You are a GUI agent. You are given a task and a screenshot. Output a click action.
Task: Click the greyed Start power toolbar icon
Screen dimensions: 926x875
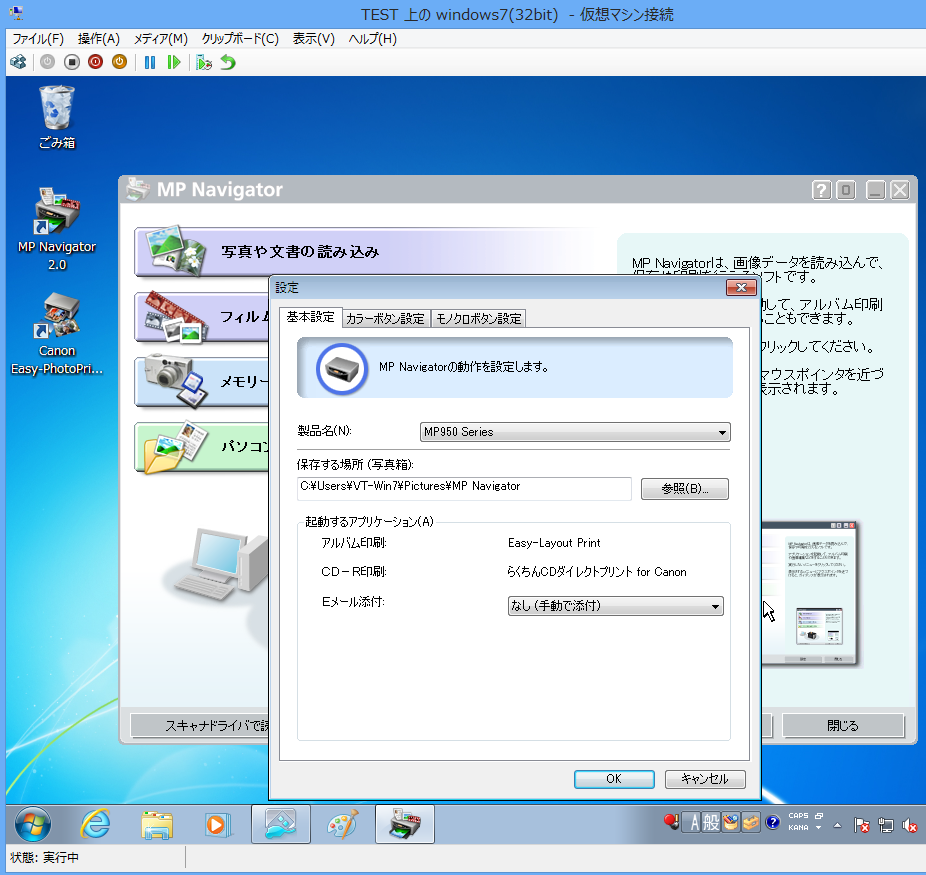tap(47, 62)
